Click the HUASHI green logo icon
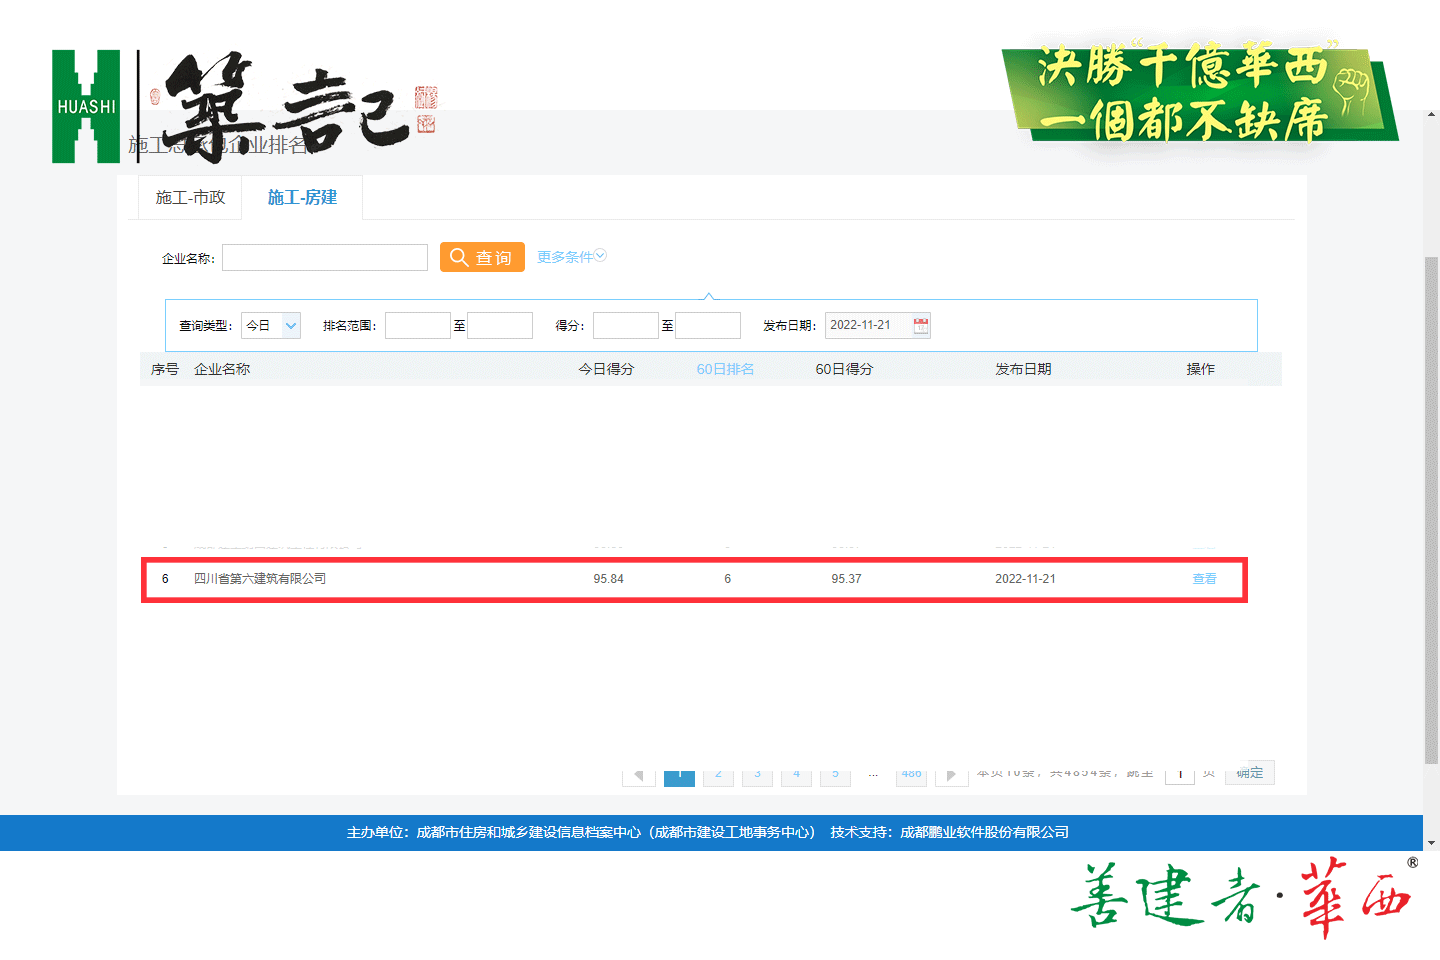This screenshot has height=960, width=1440. (86, 106)
